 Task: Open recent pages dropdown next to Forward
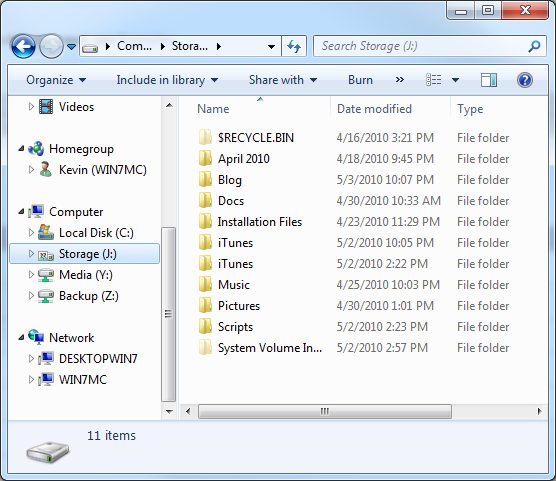[71, 46]
